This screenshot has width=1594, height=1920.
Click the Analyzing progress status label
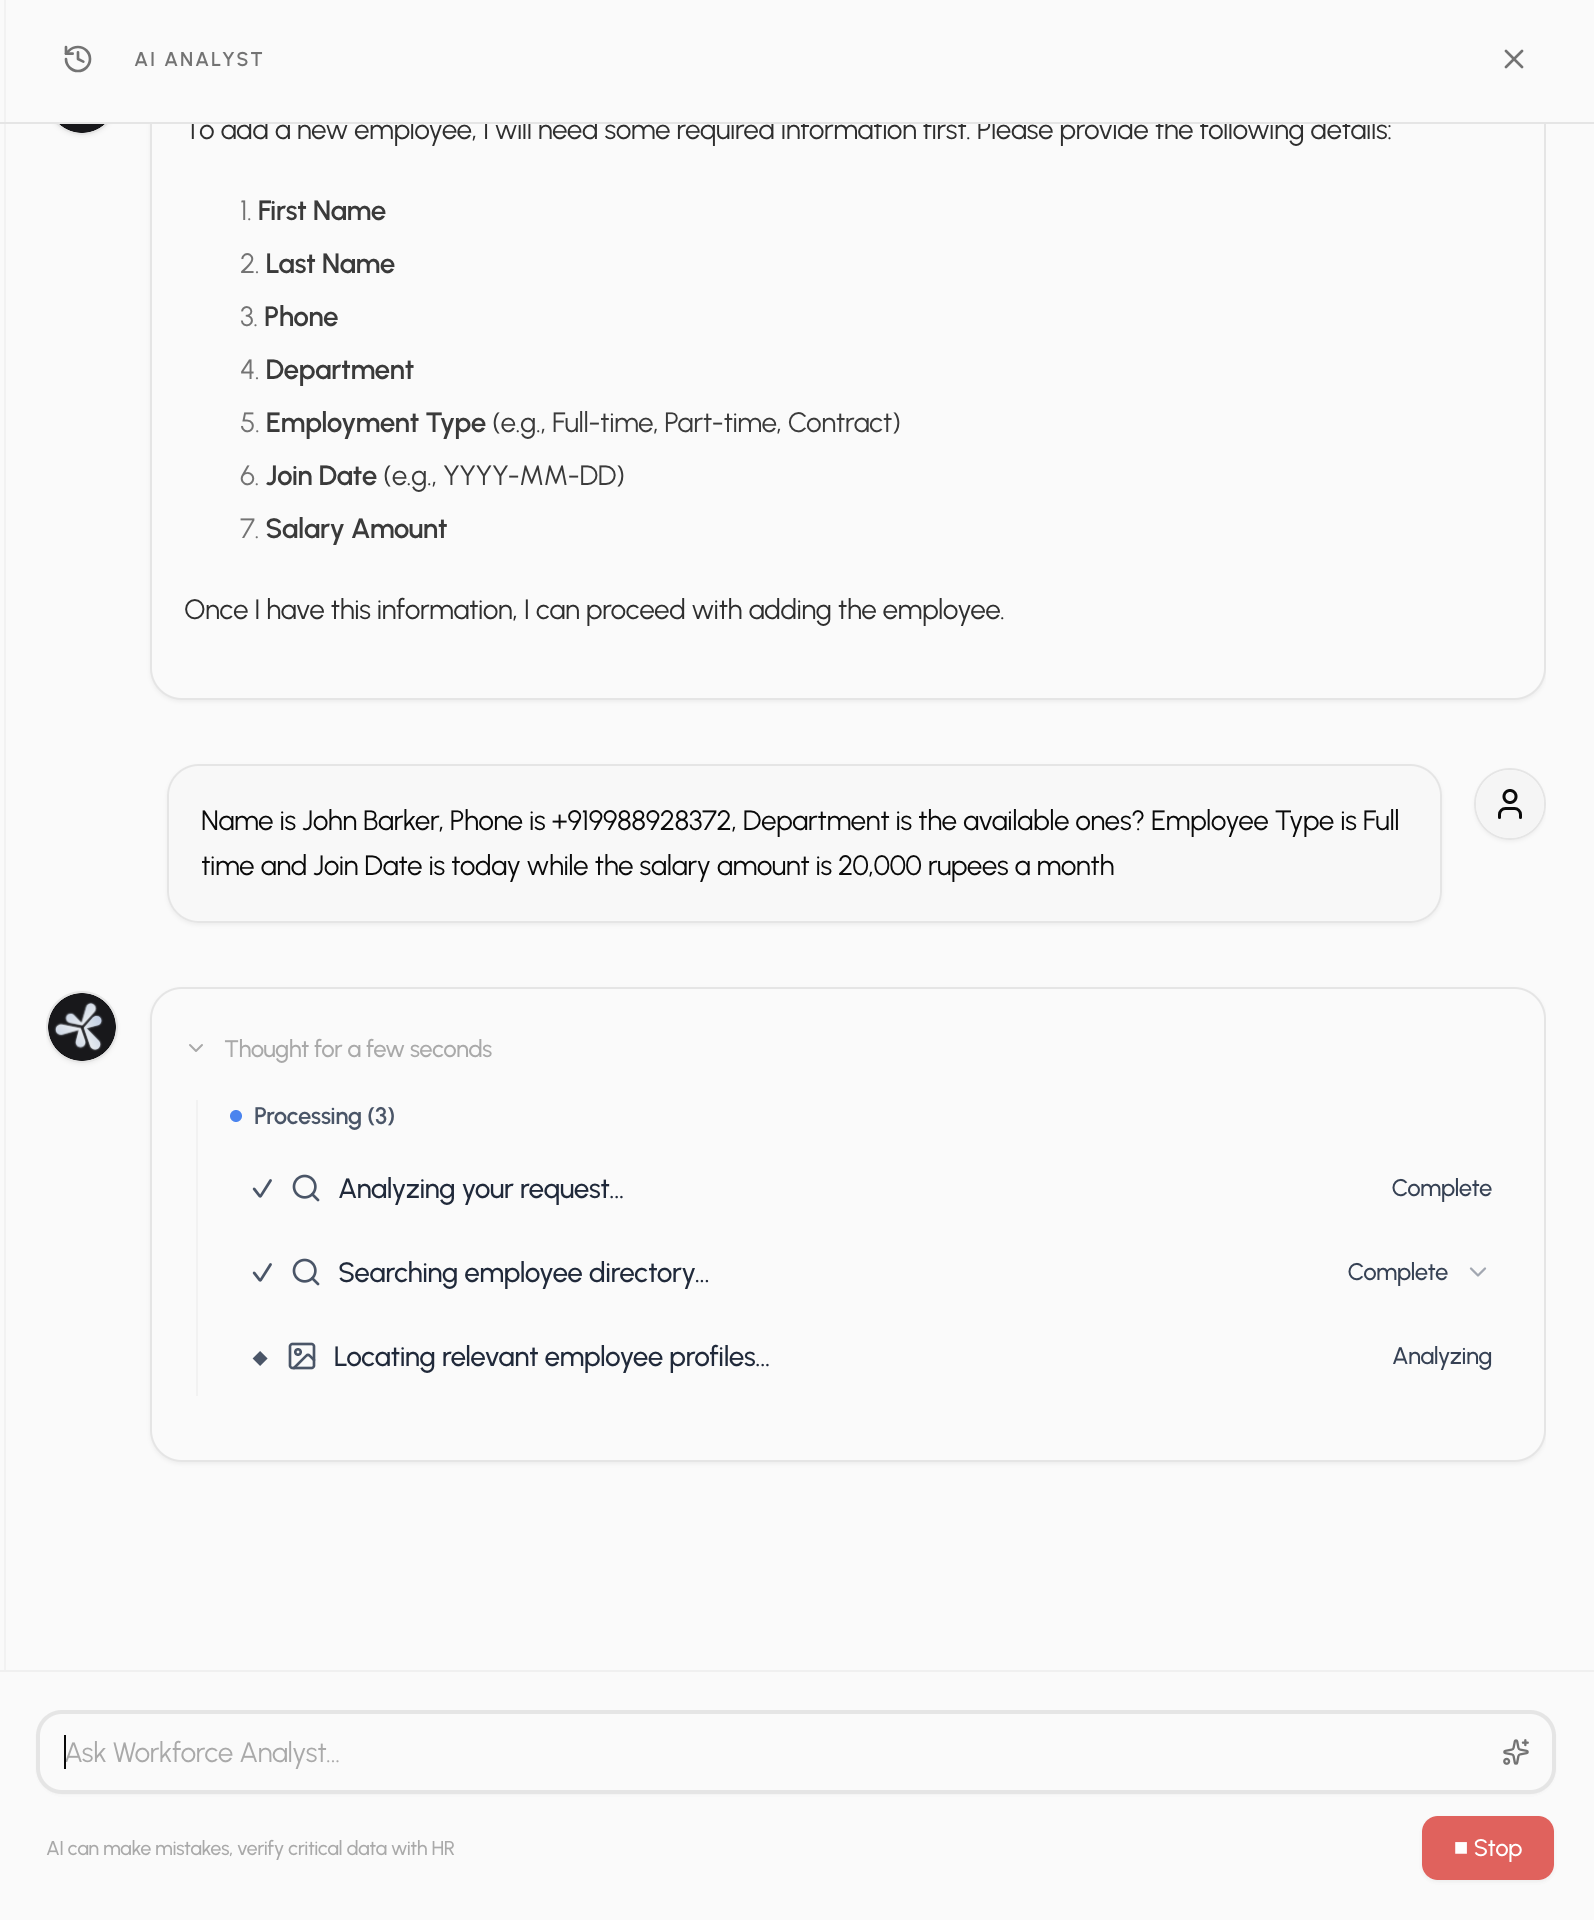(1441, 1356)
